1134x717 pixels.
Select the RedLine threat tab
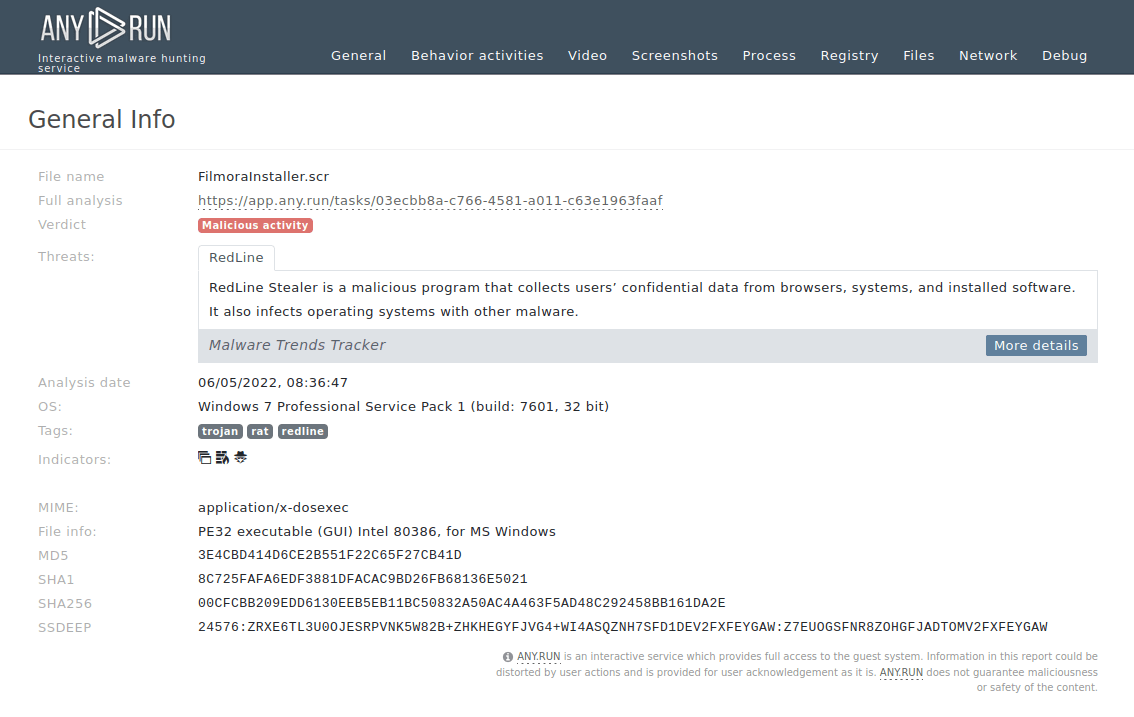236,258
